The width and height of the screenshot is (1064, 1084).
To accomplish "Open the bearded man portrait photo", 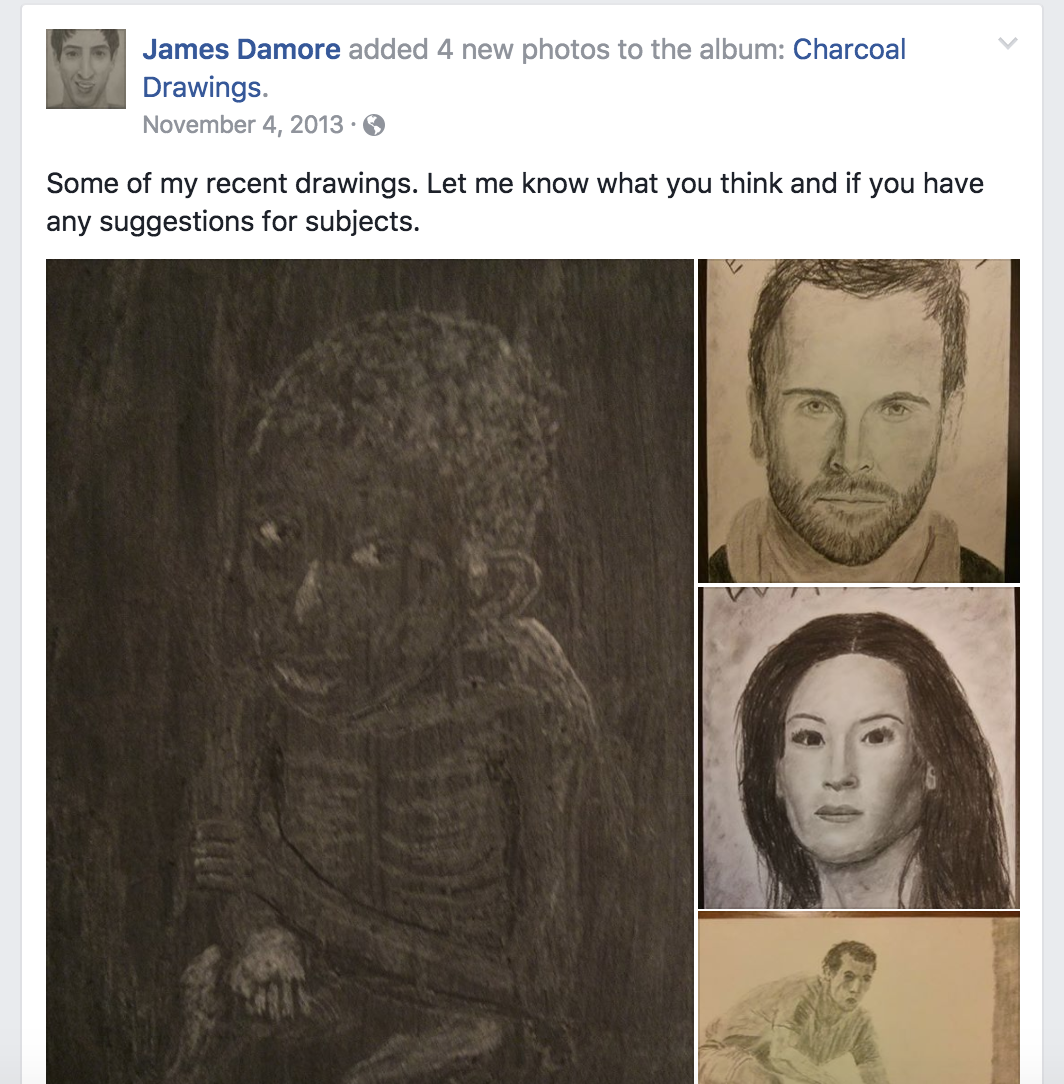I will 859,420.
